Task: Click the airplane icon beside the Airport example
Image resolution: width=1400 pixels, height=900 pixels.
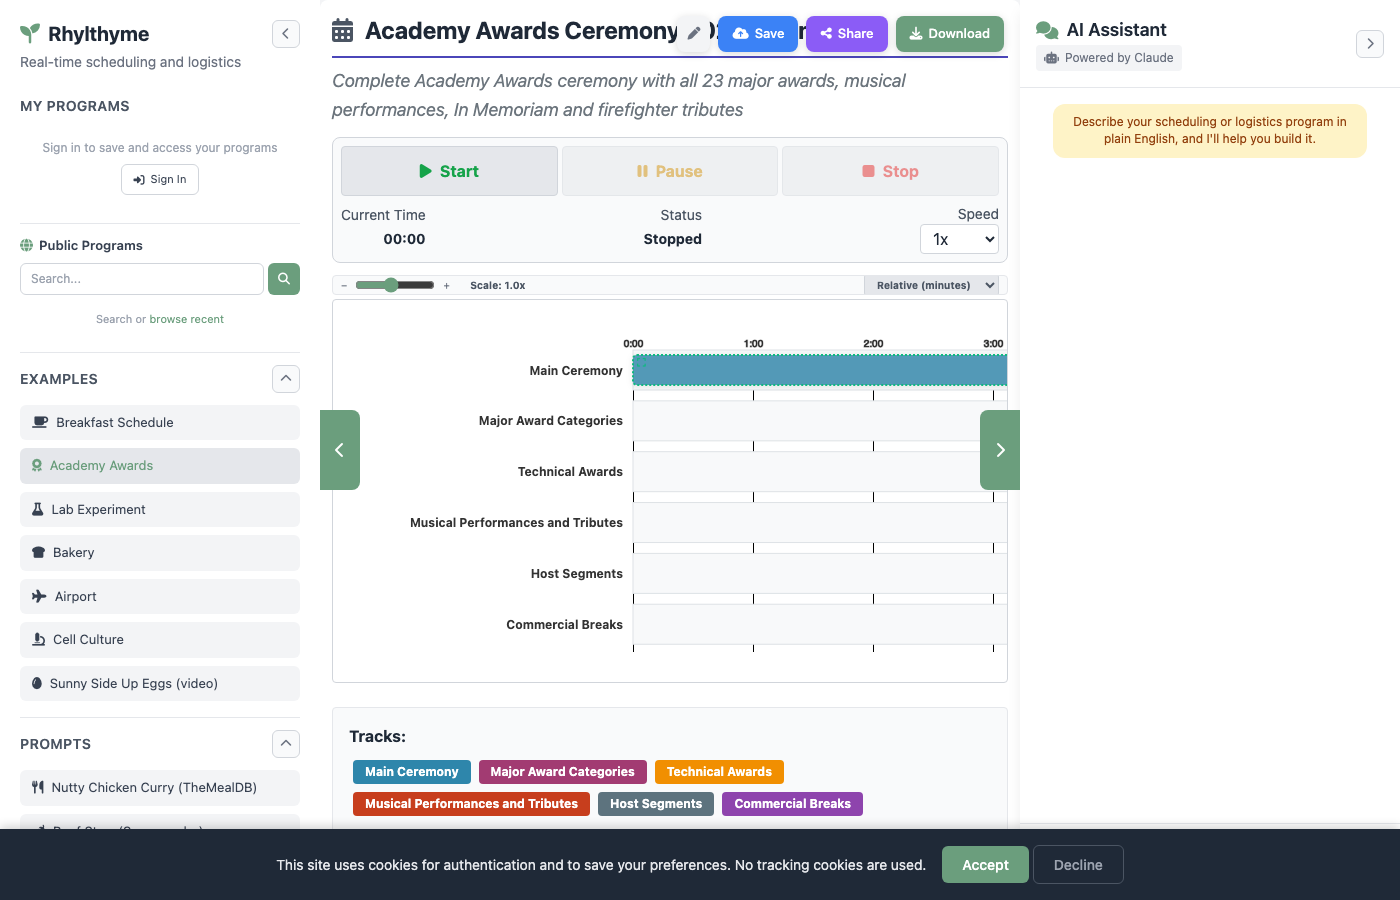Action: point(40,596)
